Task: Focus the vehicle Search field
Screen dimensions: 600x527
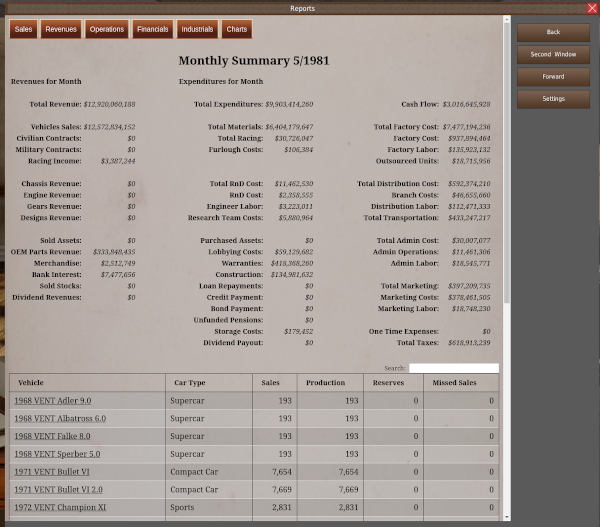Action: pos(453,368)
